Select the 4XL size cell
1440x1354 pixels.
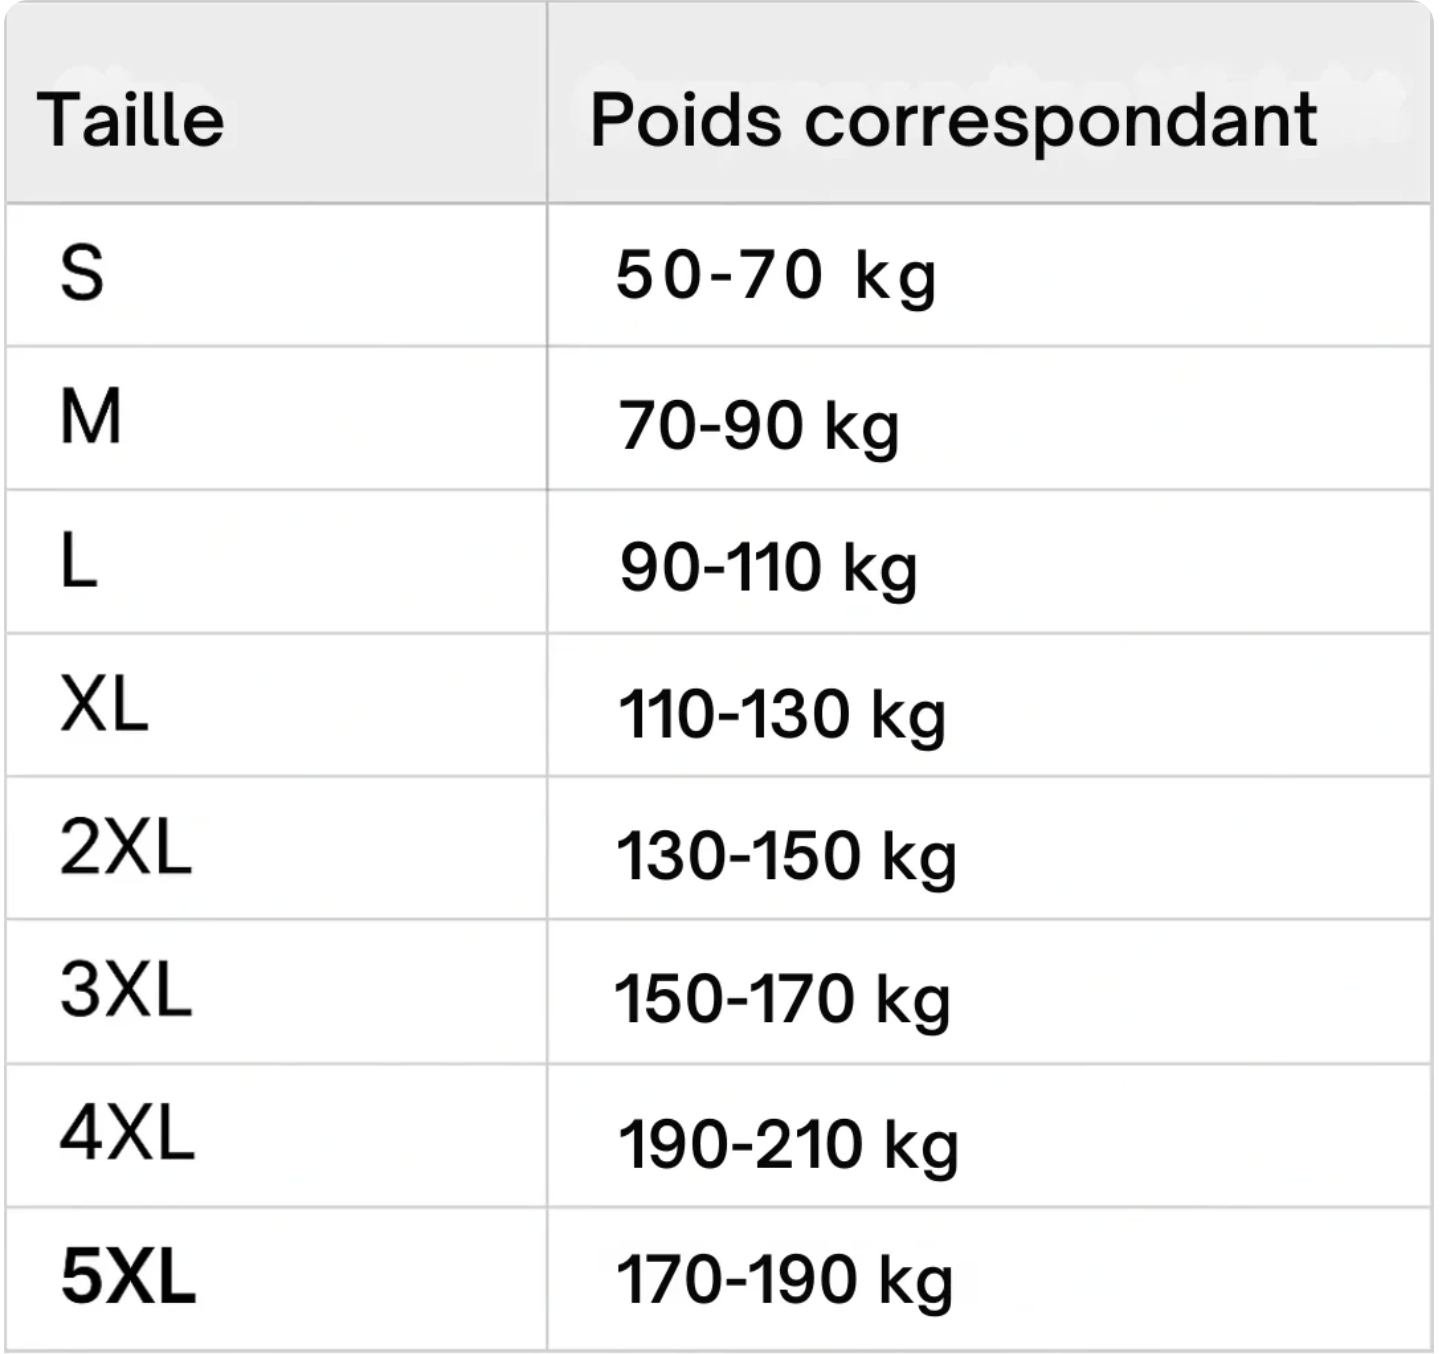127,1134
